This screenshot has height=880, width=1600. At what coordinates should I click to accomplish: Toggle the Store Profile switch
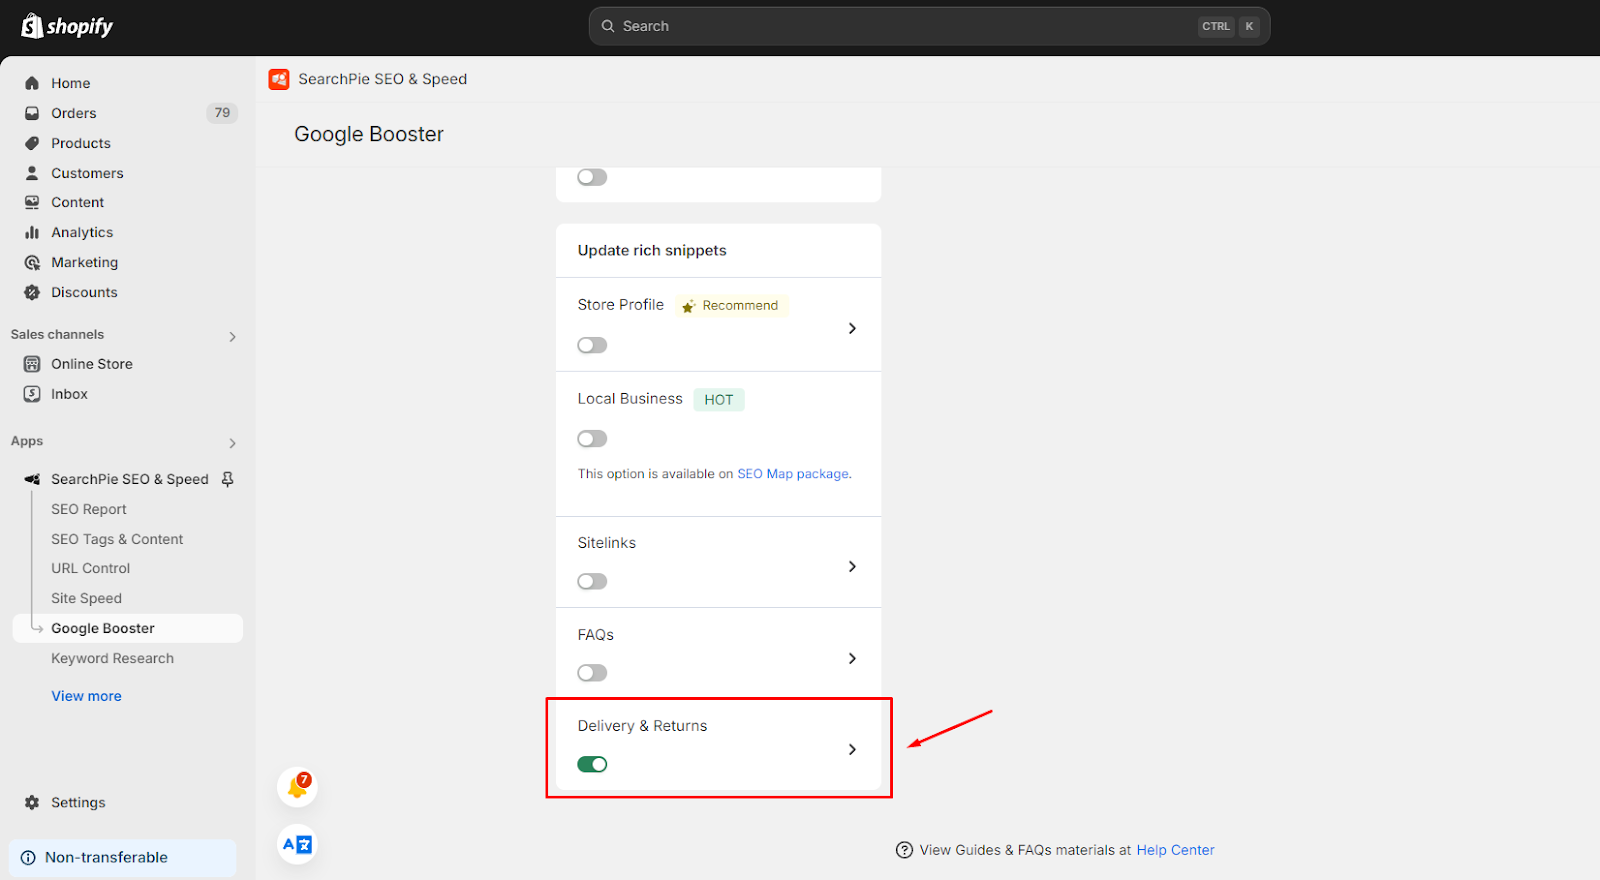pyautogui.click(x=592, y=345)
